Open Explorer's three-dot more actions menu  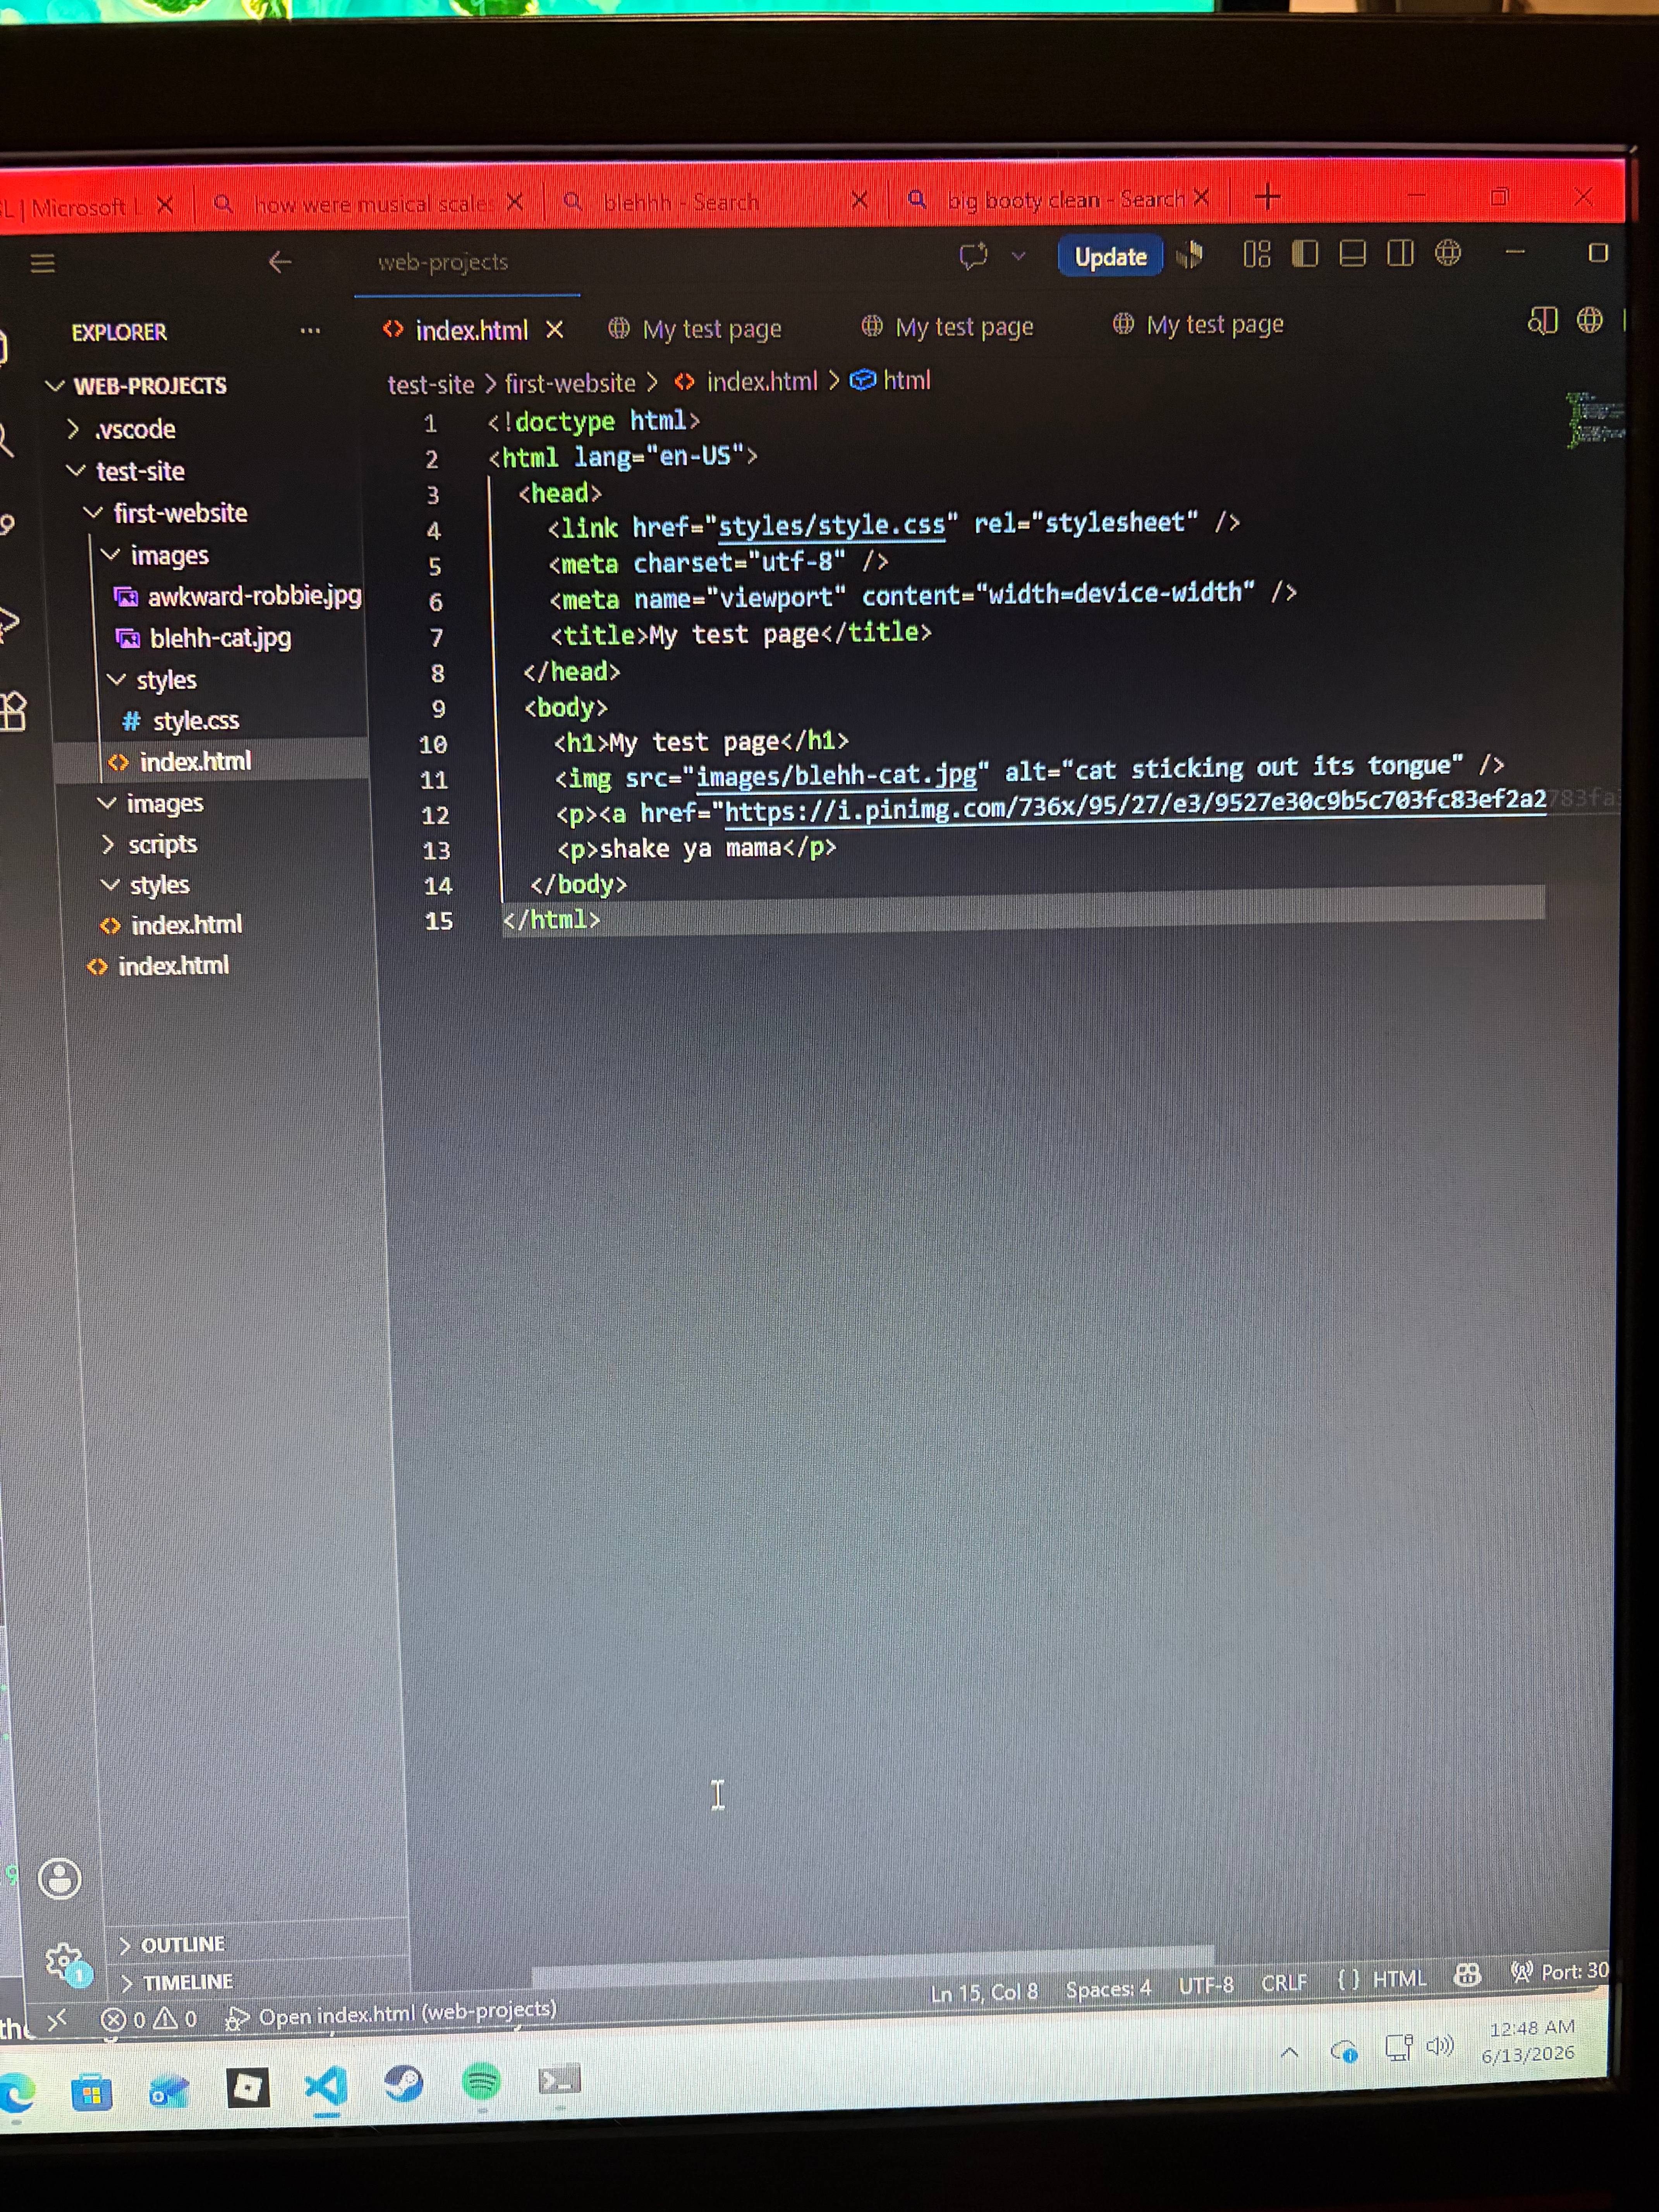tap(310, 331)
